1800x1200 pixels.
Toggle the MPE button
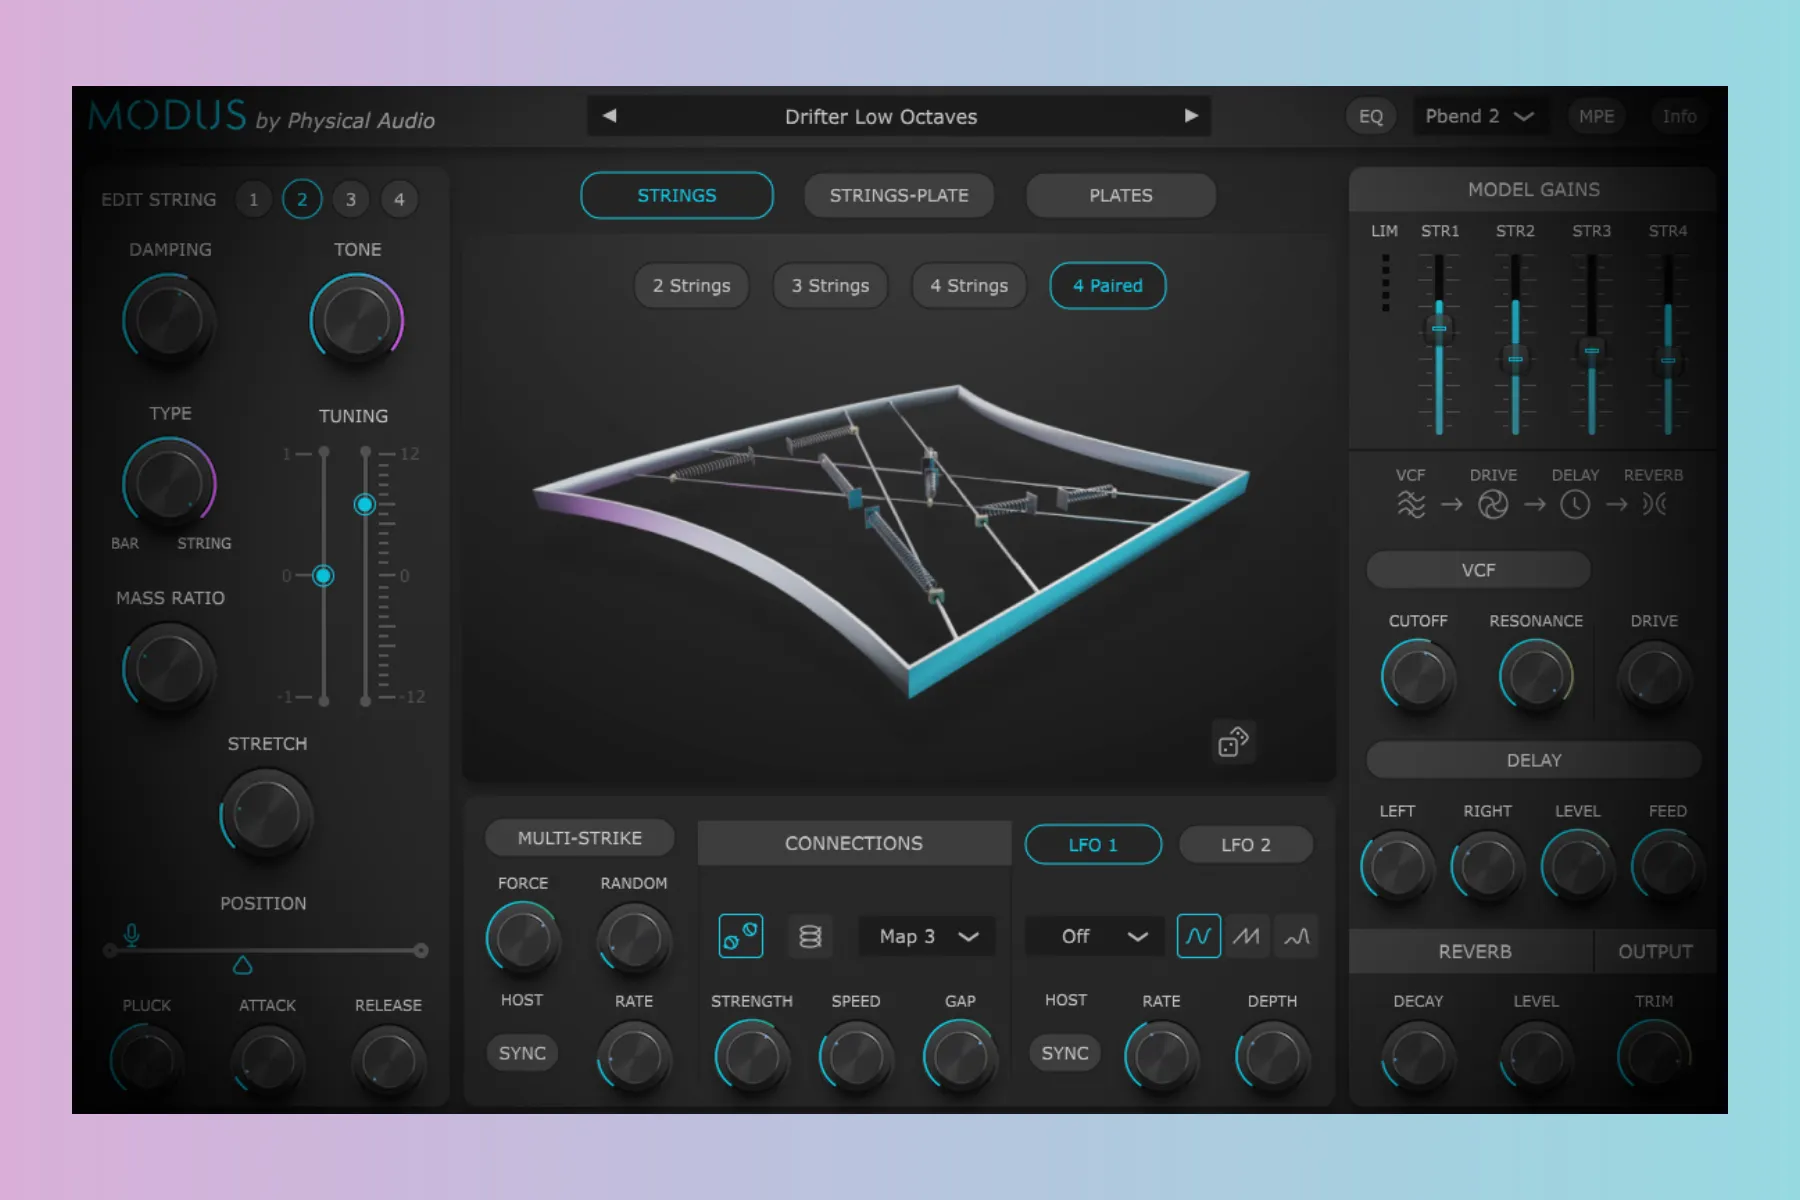(x=1596, y=117)
